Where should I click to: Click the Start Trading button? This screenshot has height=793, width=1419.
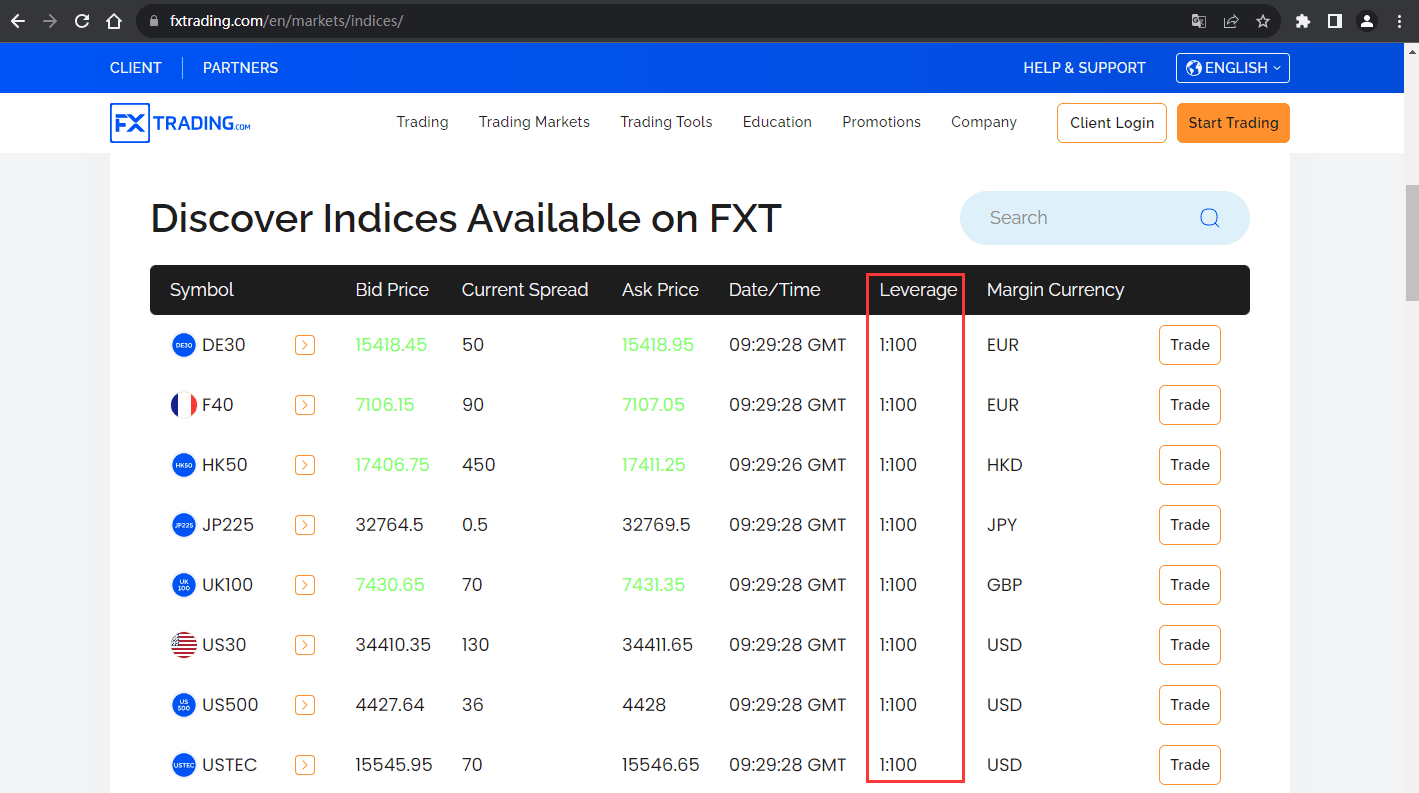pyautogui.click(x=1233, y=123)
